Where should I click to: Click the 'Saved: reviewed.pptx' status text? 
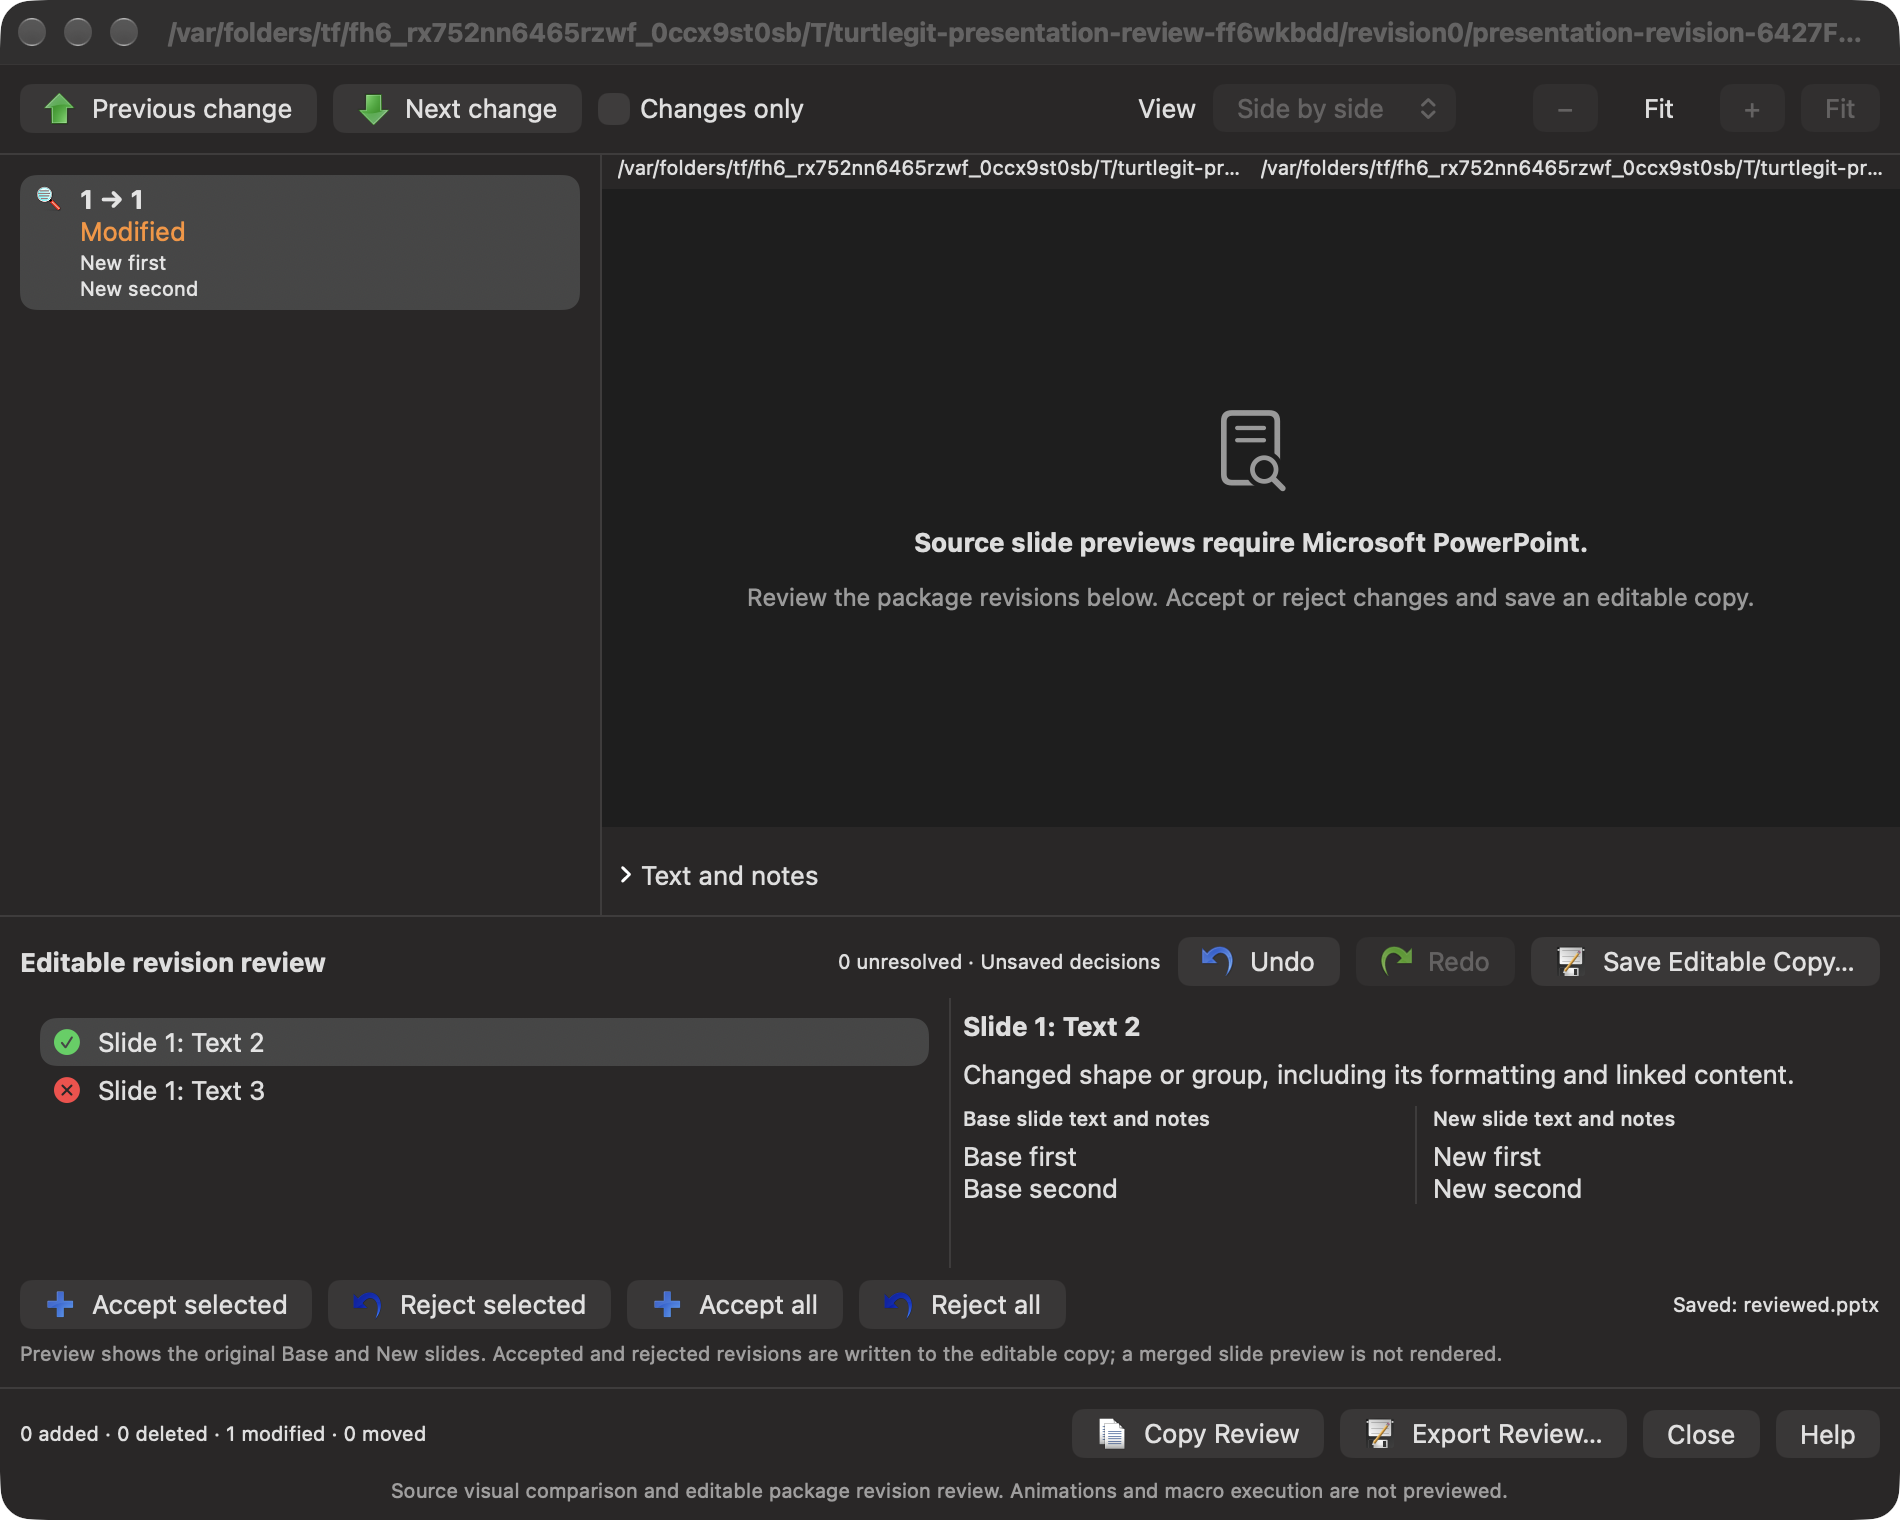(1776, 1304)
